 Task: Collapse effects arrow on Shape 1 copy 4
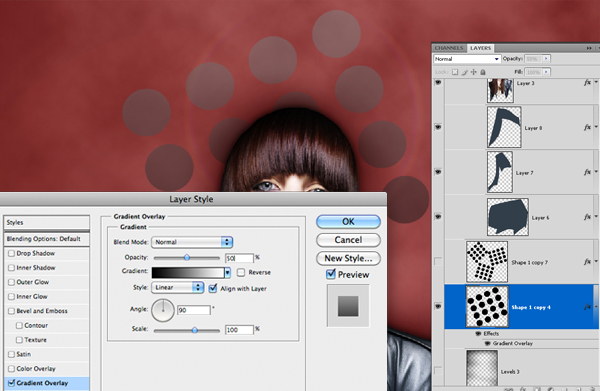coord(596,307)
